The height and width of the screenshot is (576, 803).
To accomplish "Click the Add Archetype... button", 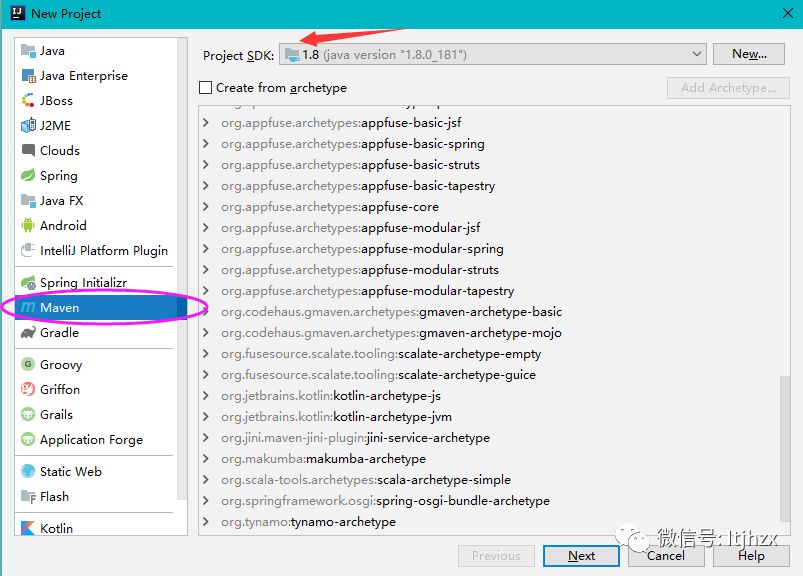I will 728,88.
